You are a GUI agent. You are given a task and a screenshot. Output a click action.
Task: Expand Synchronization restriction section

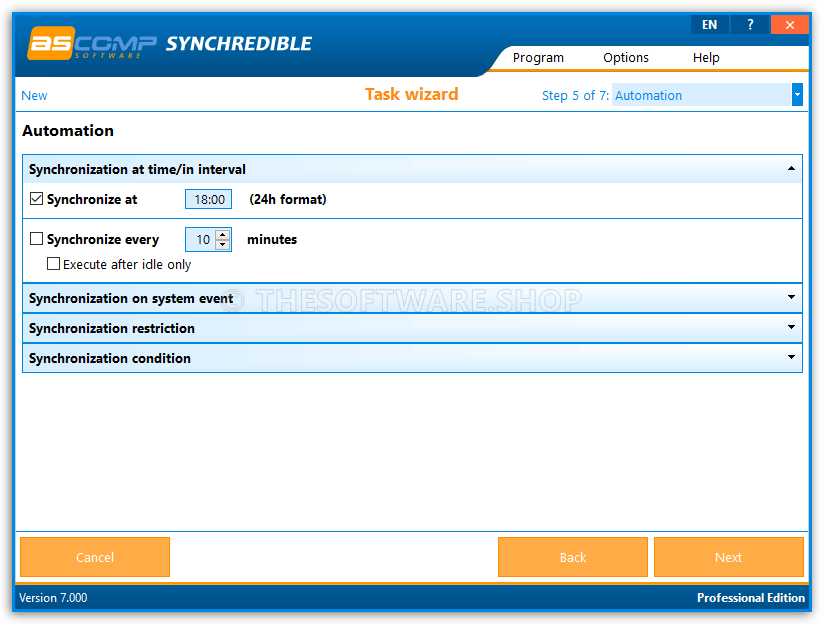point(413,328)
